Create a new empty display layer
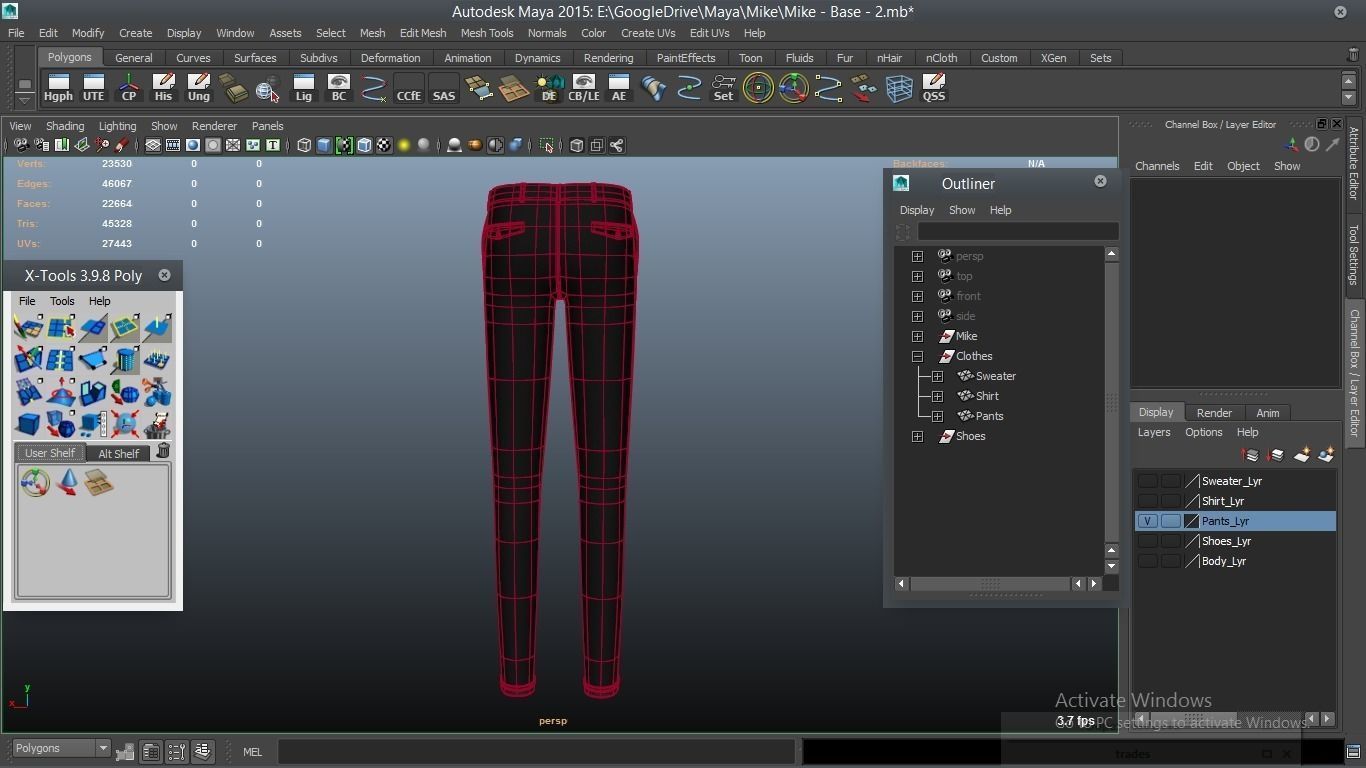 click(1302, 455)
